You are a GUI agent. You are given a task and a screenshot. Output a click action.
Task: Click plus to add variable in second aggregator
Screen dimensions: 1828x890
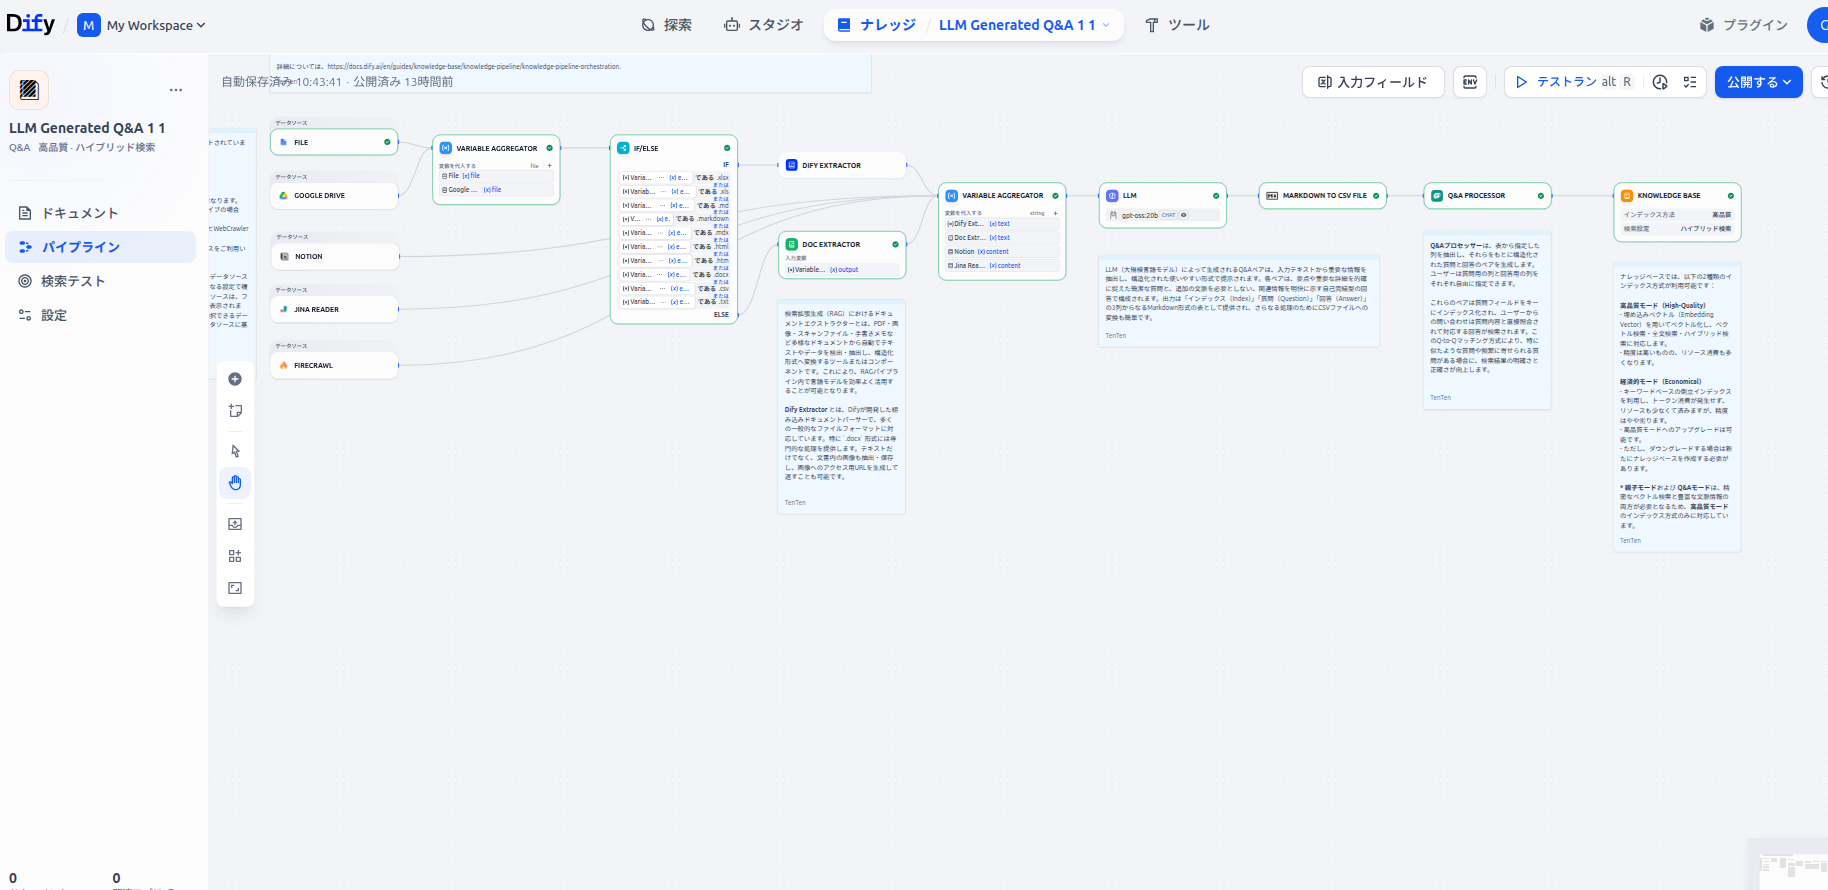(x=1055, y=213)
